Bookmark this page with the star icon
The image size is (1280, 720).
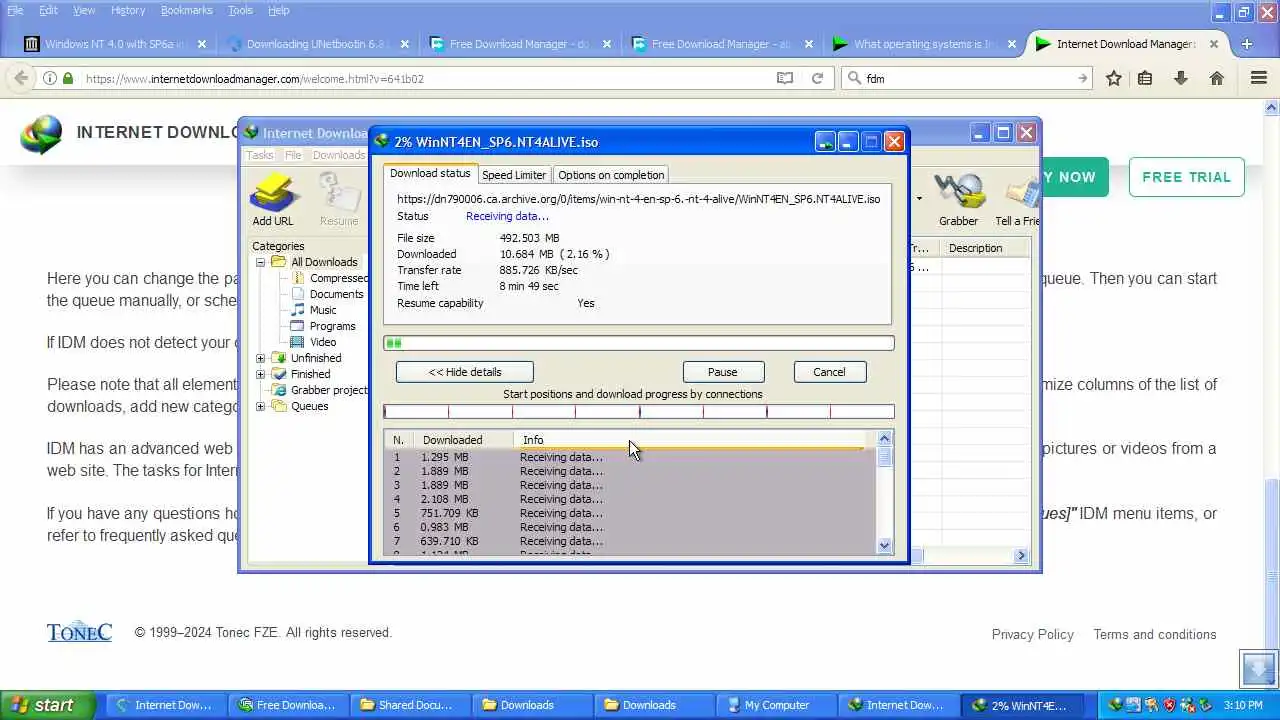coord(1114,78)
